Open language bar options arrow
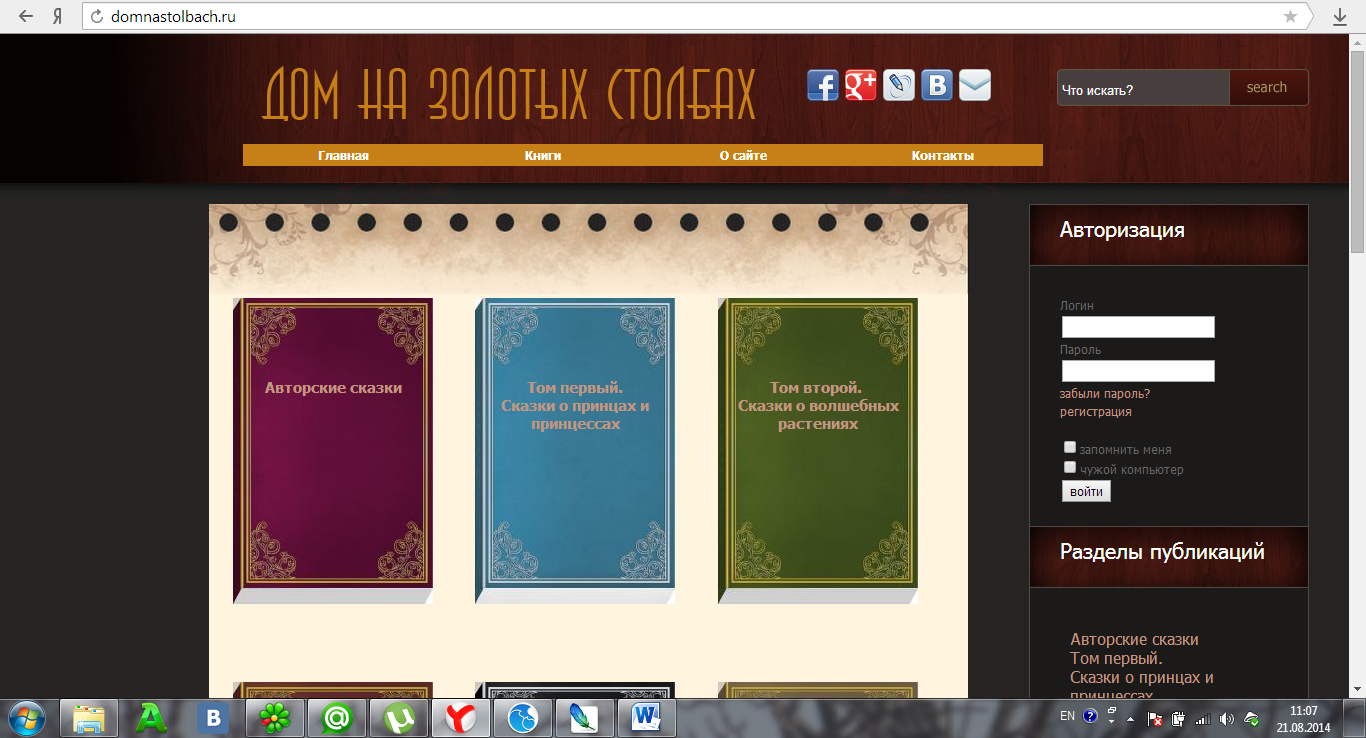 point(1112,721)
